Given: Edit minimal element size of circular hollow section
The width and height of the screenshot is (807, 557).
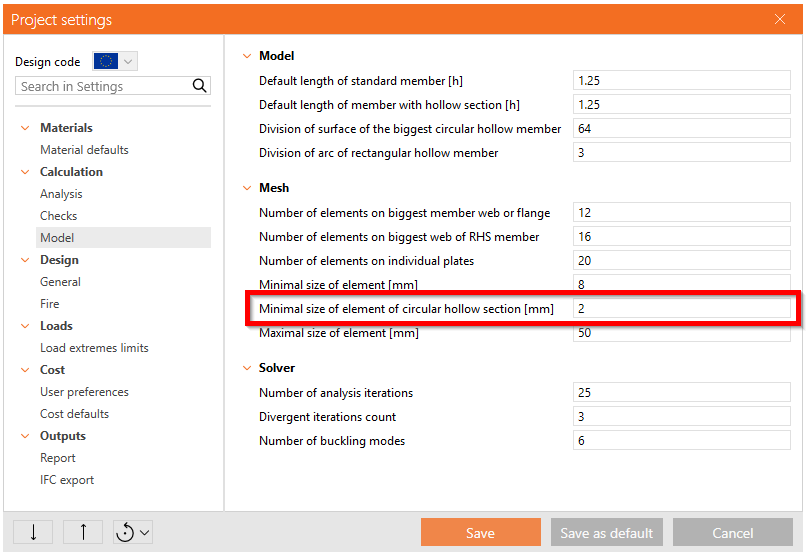Looking at the screenshot, I should coord(681,308).
